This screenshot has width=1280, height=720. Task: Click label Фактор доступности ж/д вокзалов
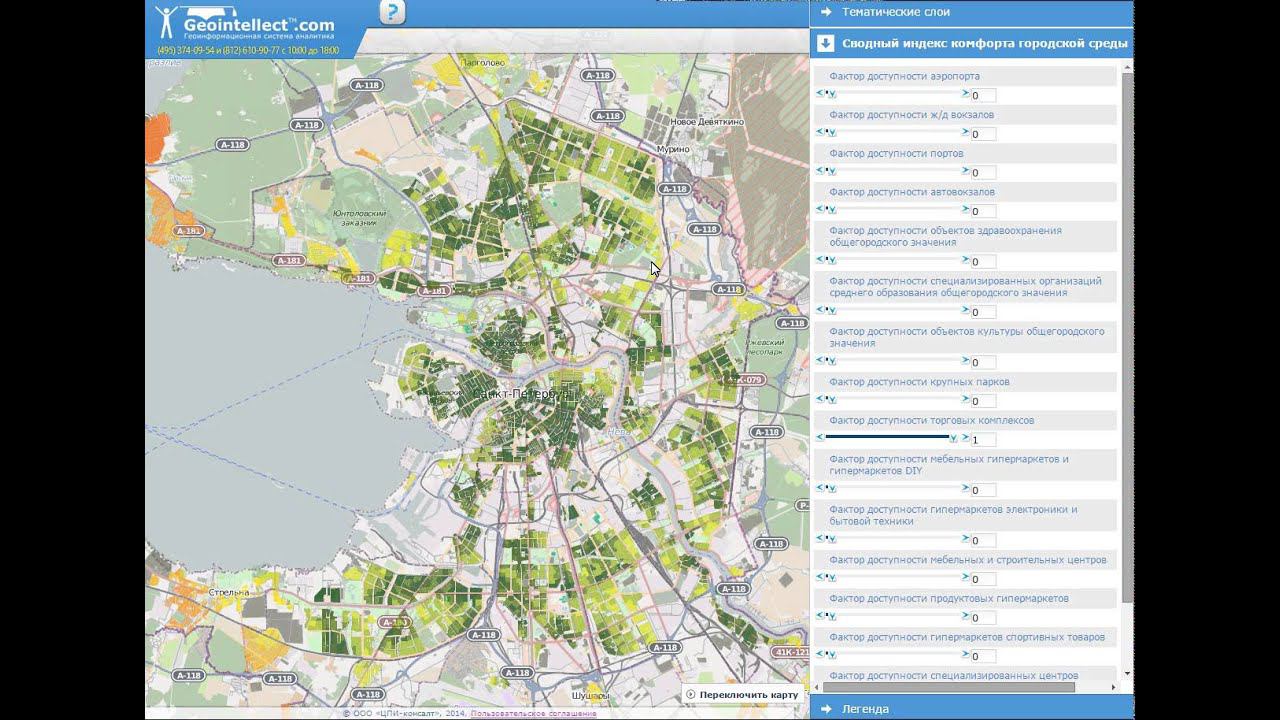(x=911, y=115)
